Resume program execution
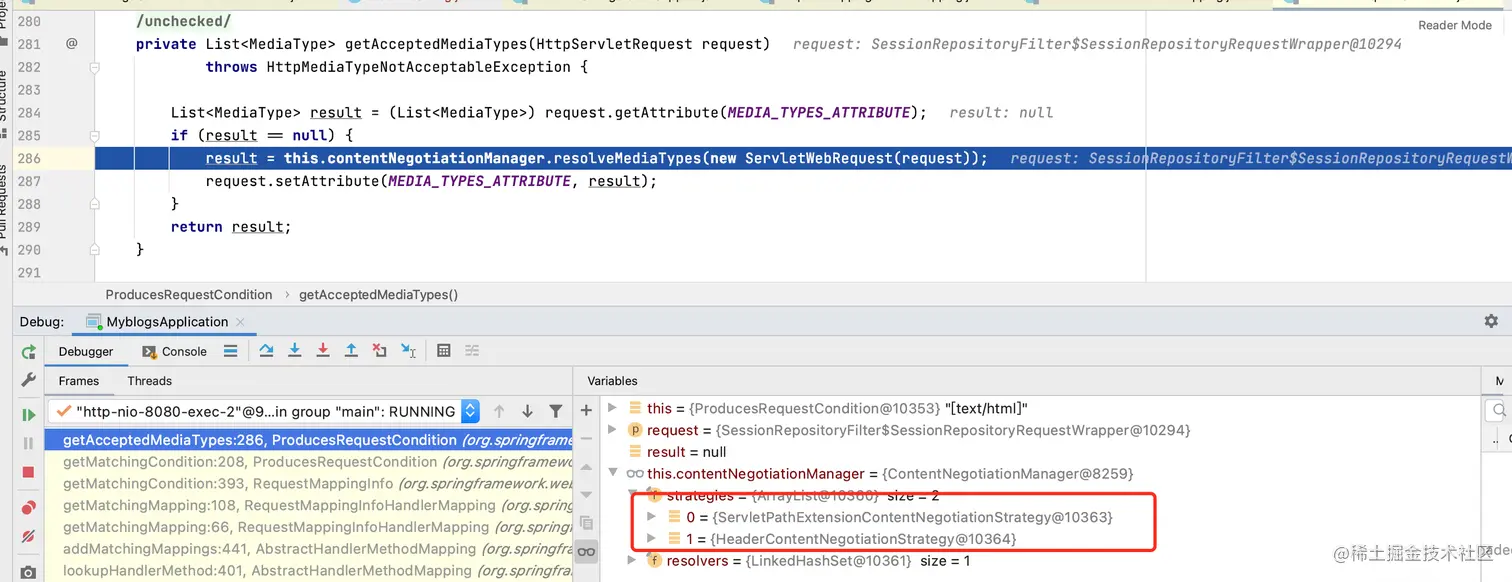The width and height of the screenshot is (1512, 582). click(x=29, y=414)
